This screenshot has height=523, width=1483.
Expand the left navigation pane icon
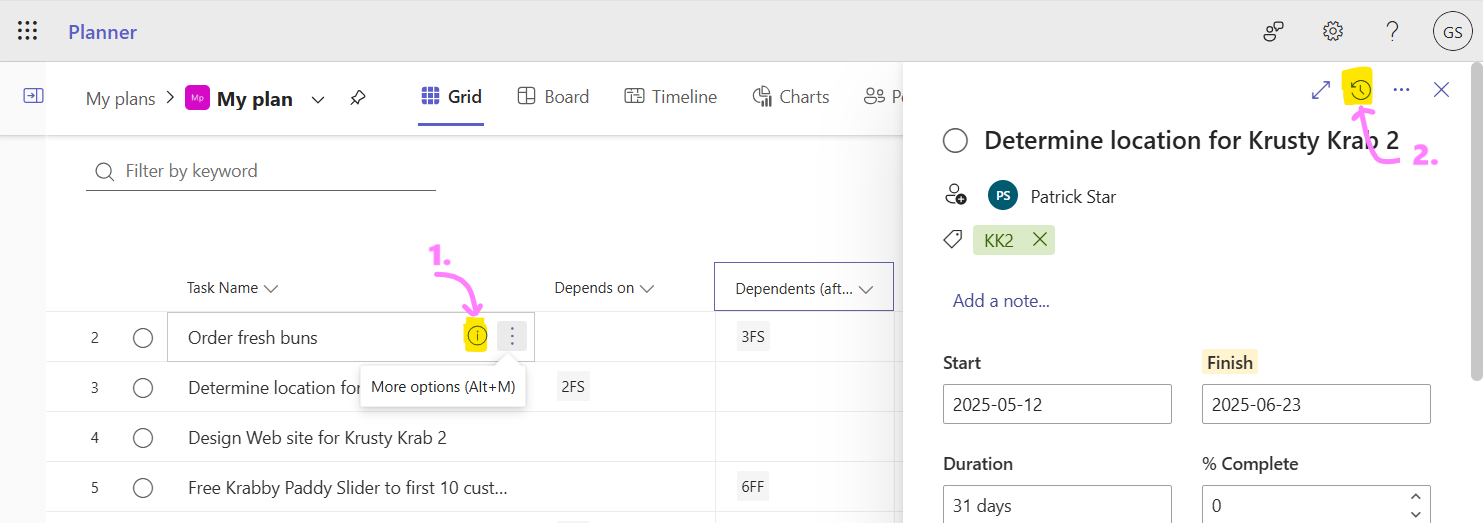point(33,96)
